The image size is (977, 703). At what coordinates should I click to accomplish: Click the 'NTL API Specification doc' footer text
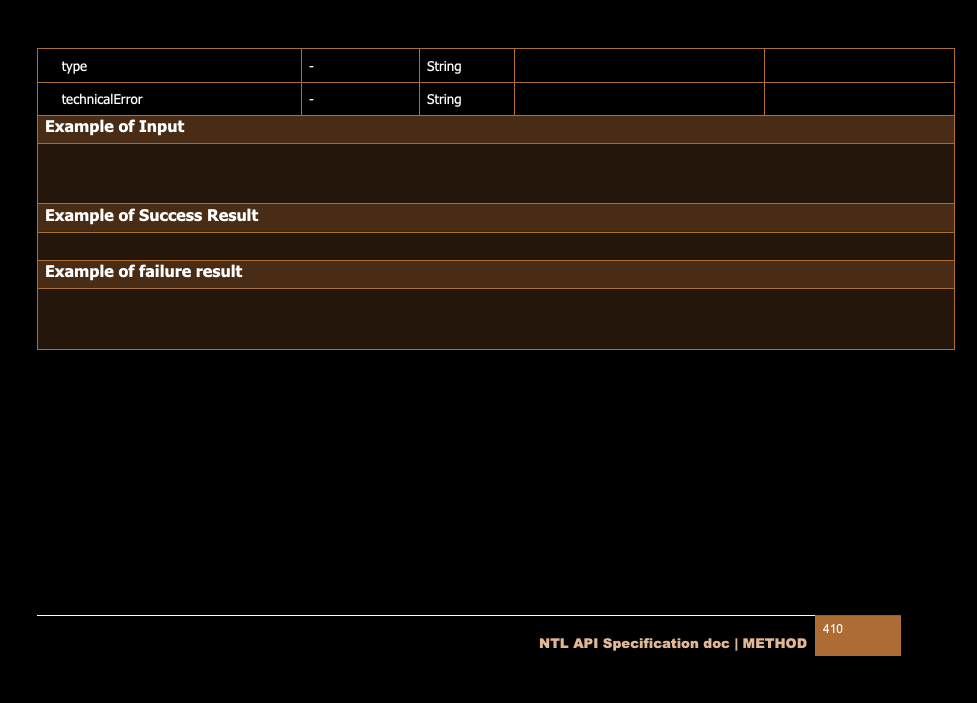click(x=634, y=643)
